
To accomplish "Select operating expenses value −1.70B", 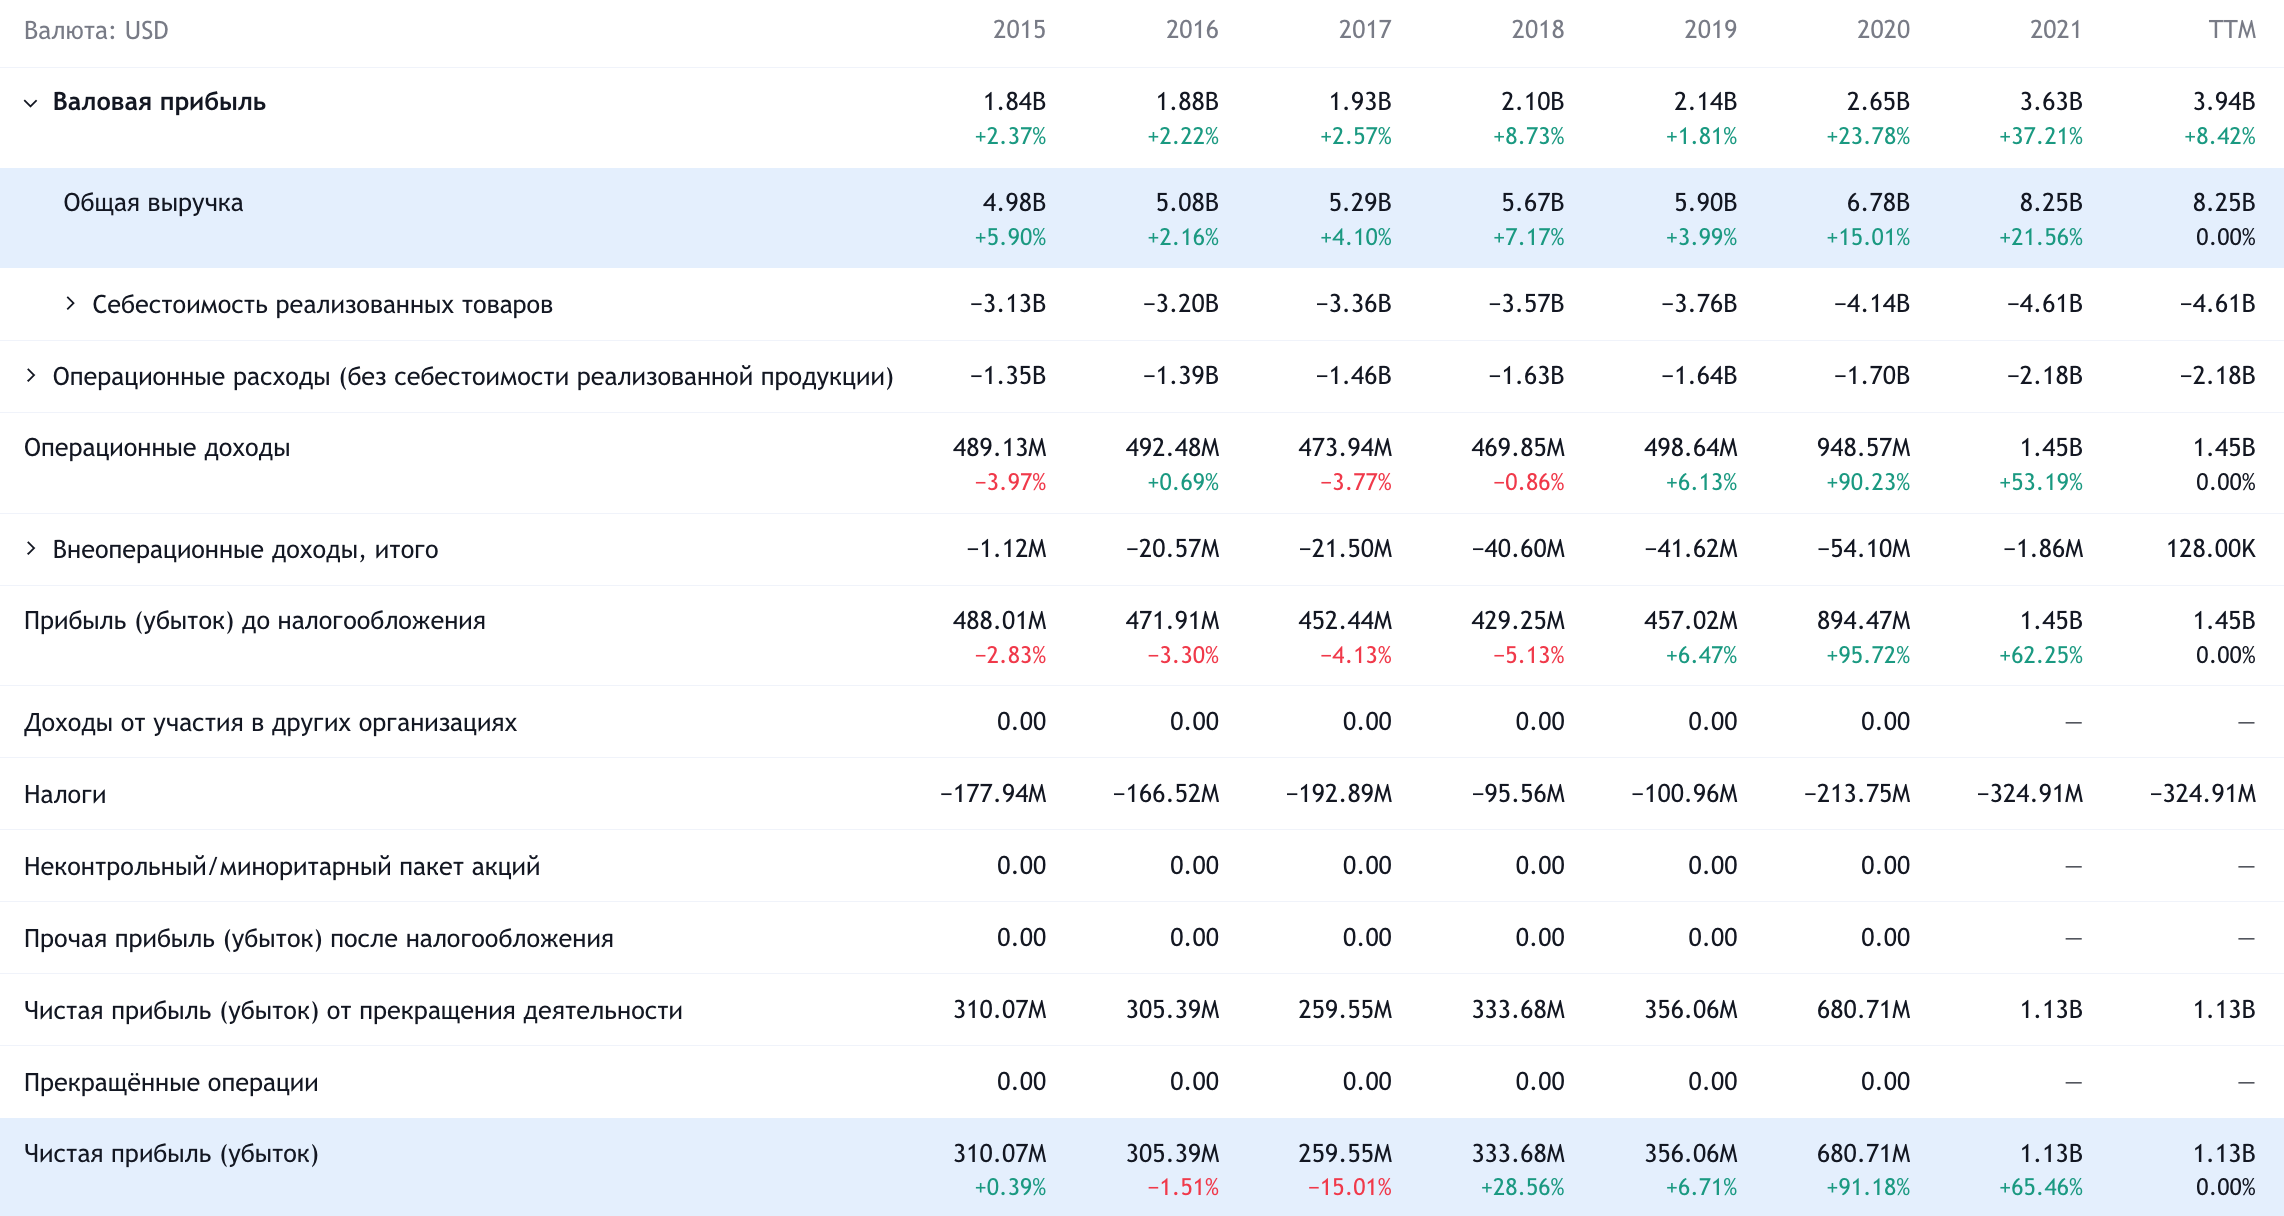I will 1872,376.
